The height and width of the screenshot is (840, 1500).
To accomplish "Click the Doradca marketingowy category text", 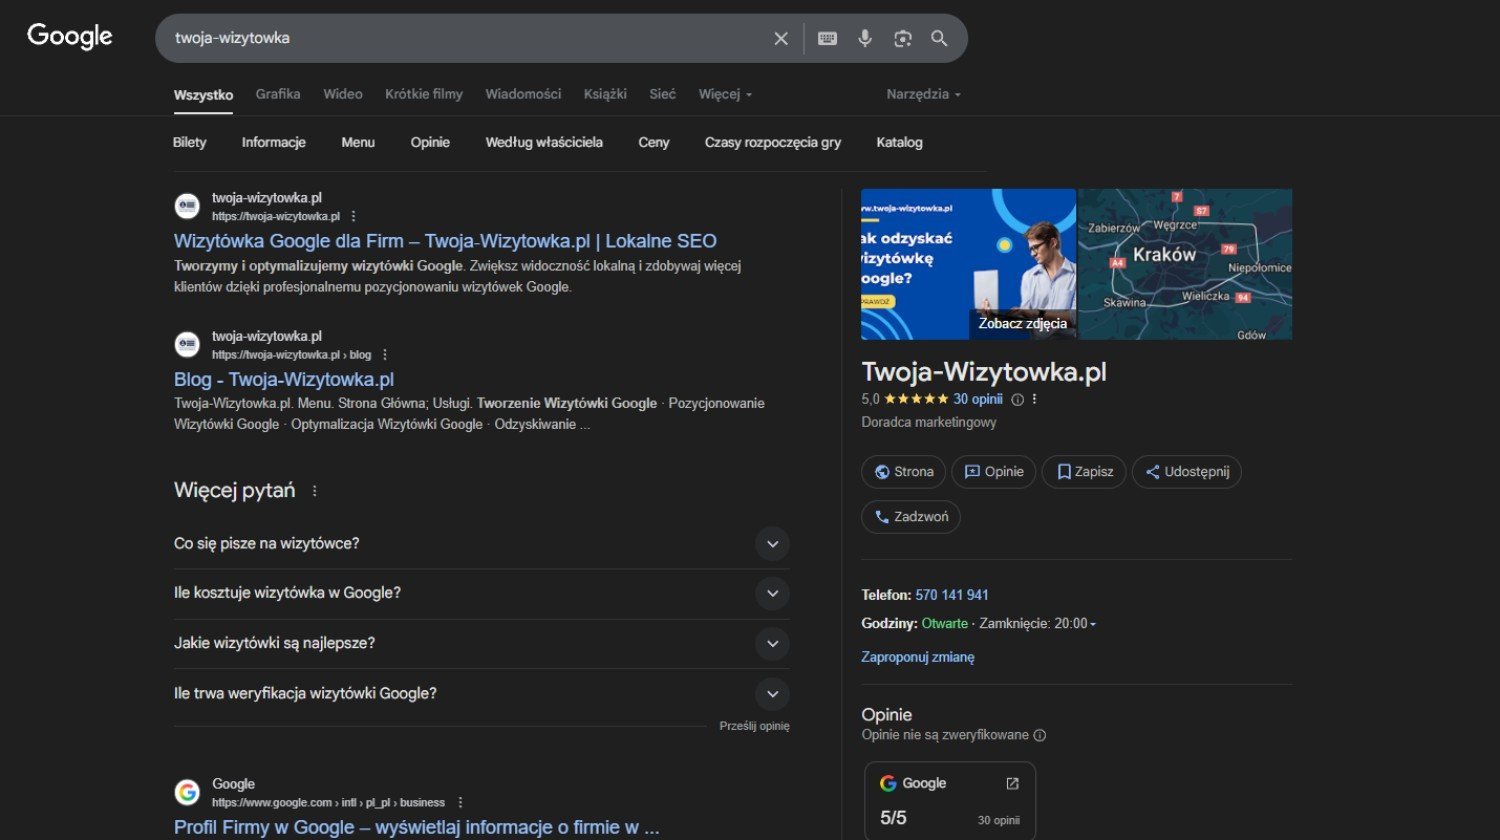I will (x=929, y=422).
